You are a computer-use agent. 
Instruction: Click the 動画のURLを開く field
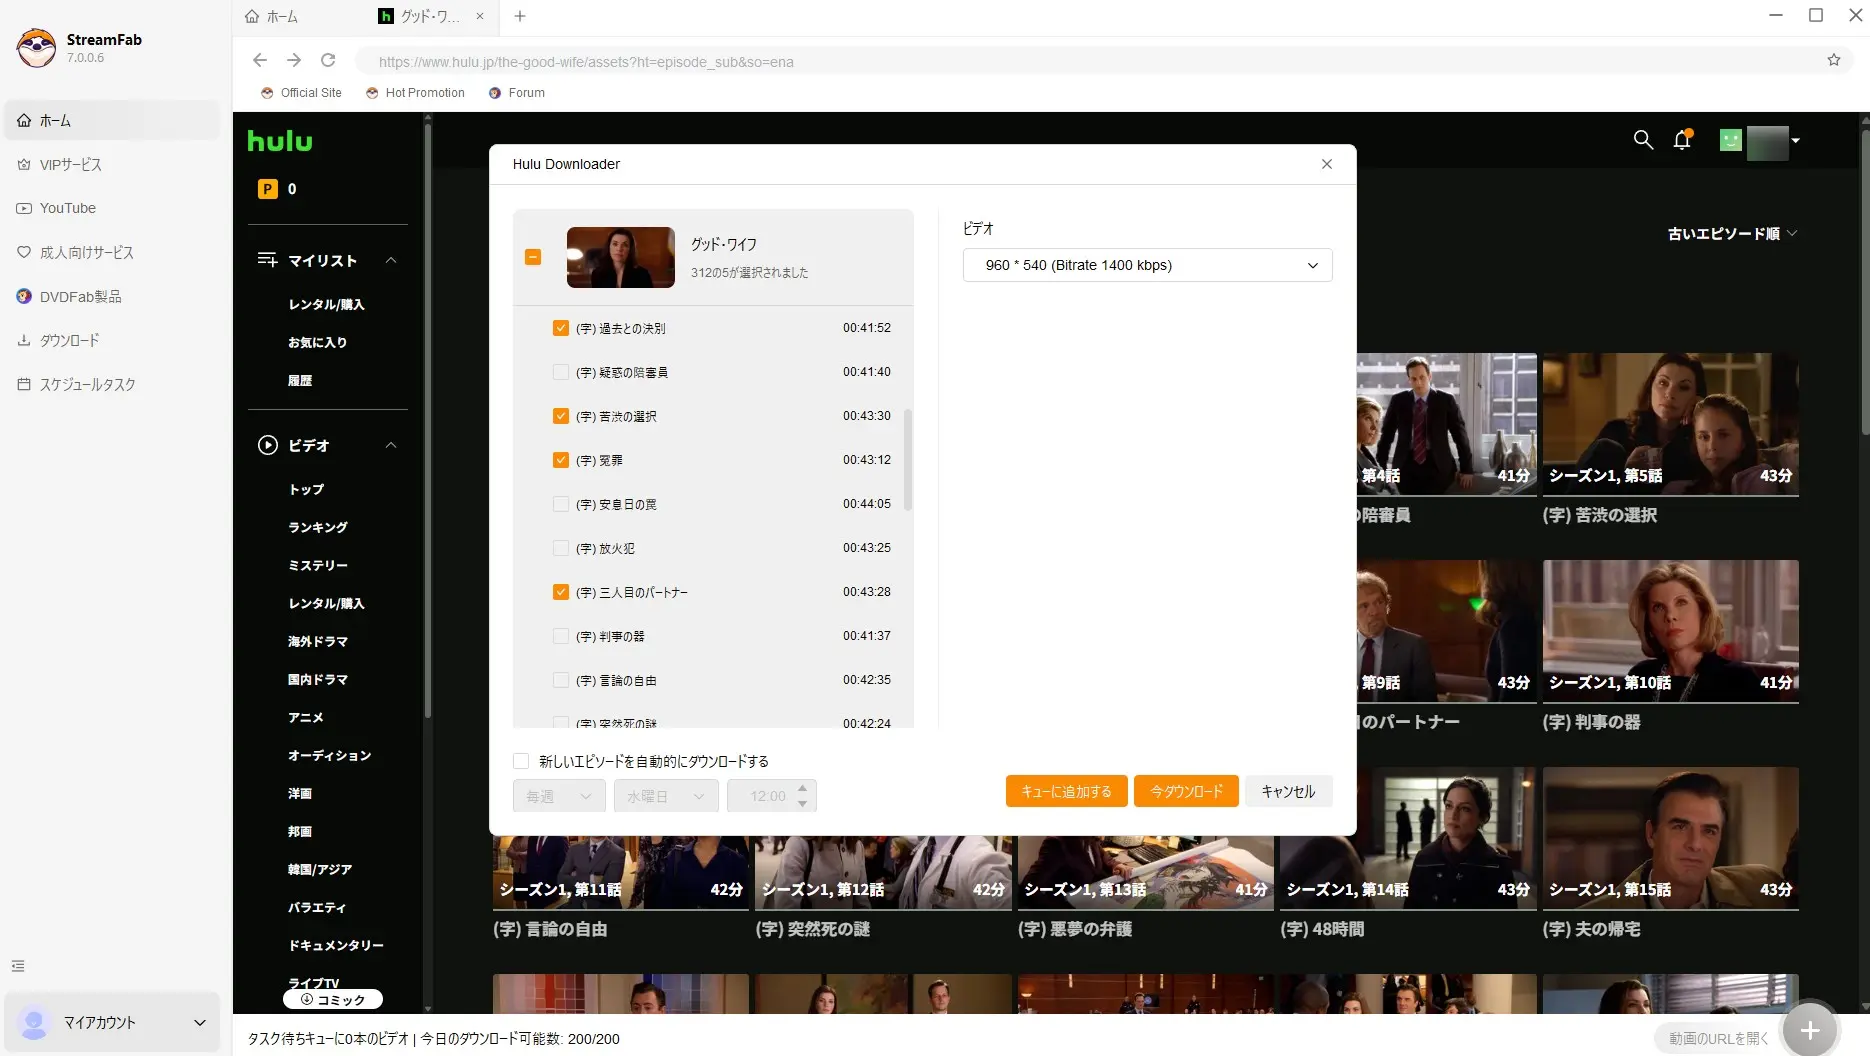(1718, 1038)
